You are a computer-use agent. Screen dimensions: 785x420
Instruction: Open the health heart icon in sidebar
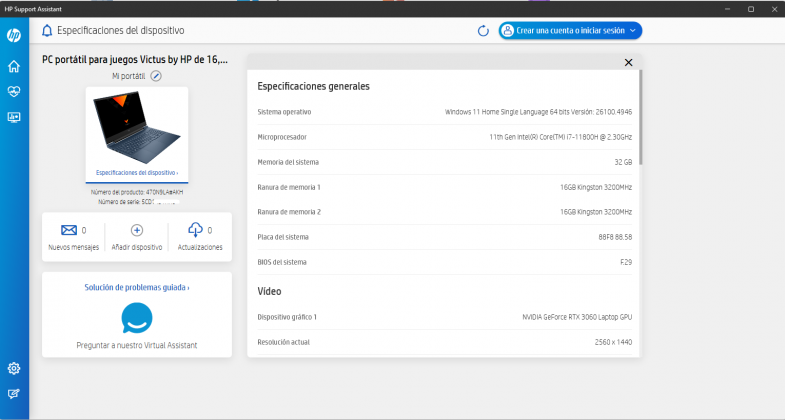click(14, 92)
